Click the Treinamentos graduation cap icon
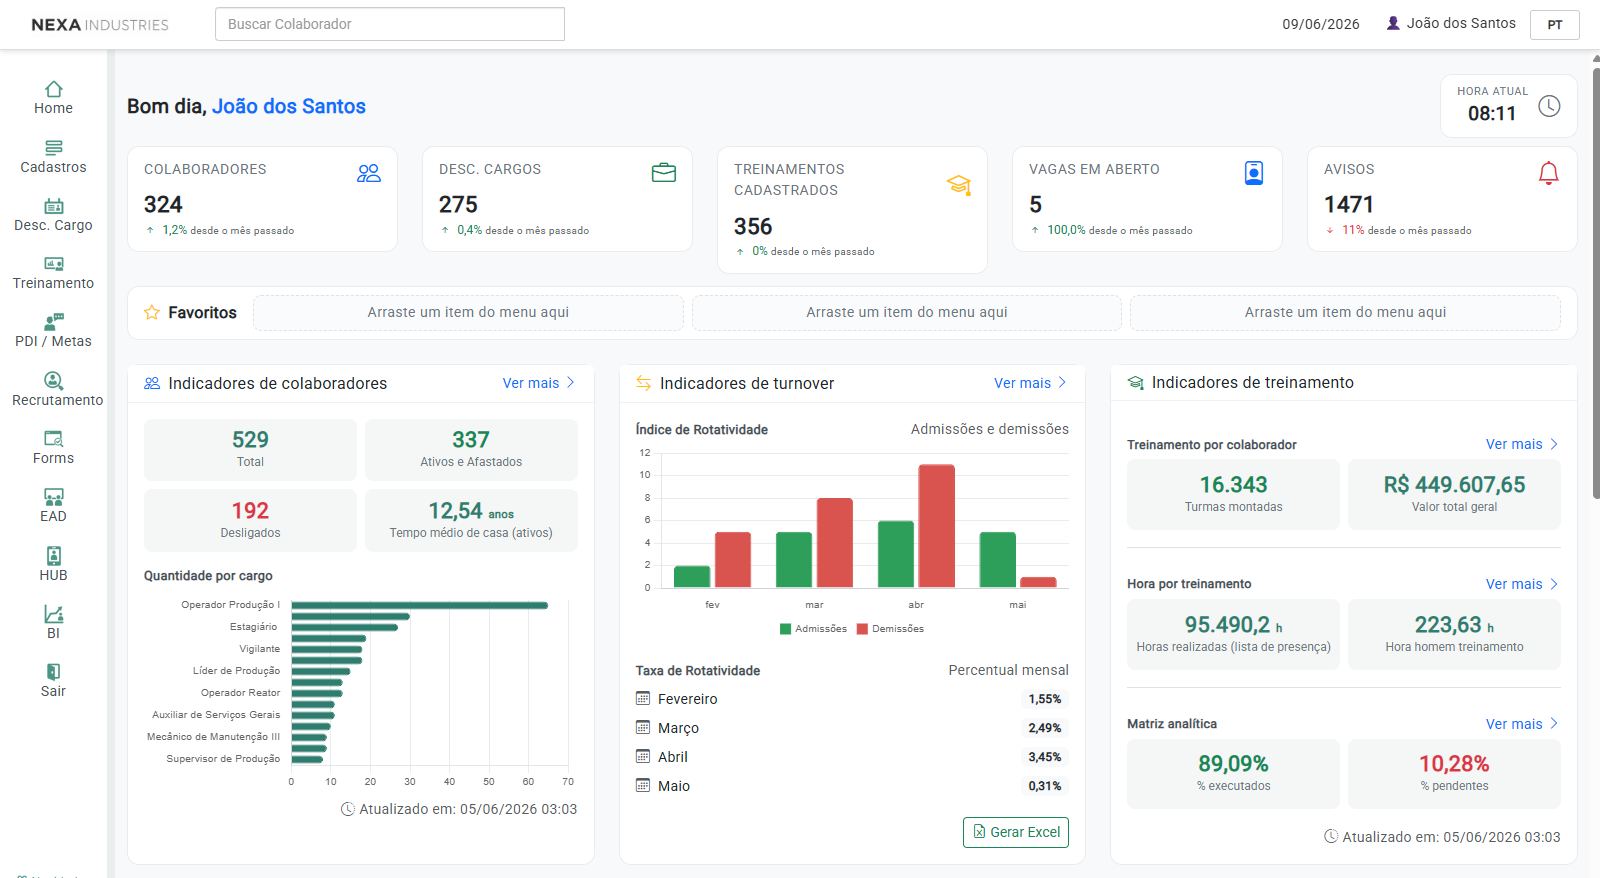The width and height of the screenshot is (1600, 878). pyautogui.click(x=959, y=185)
